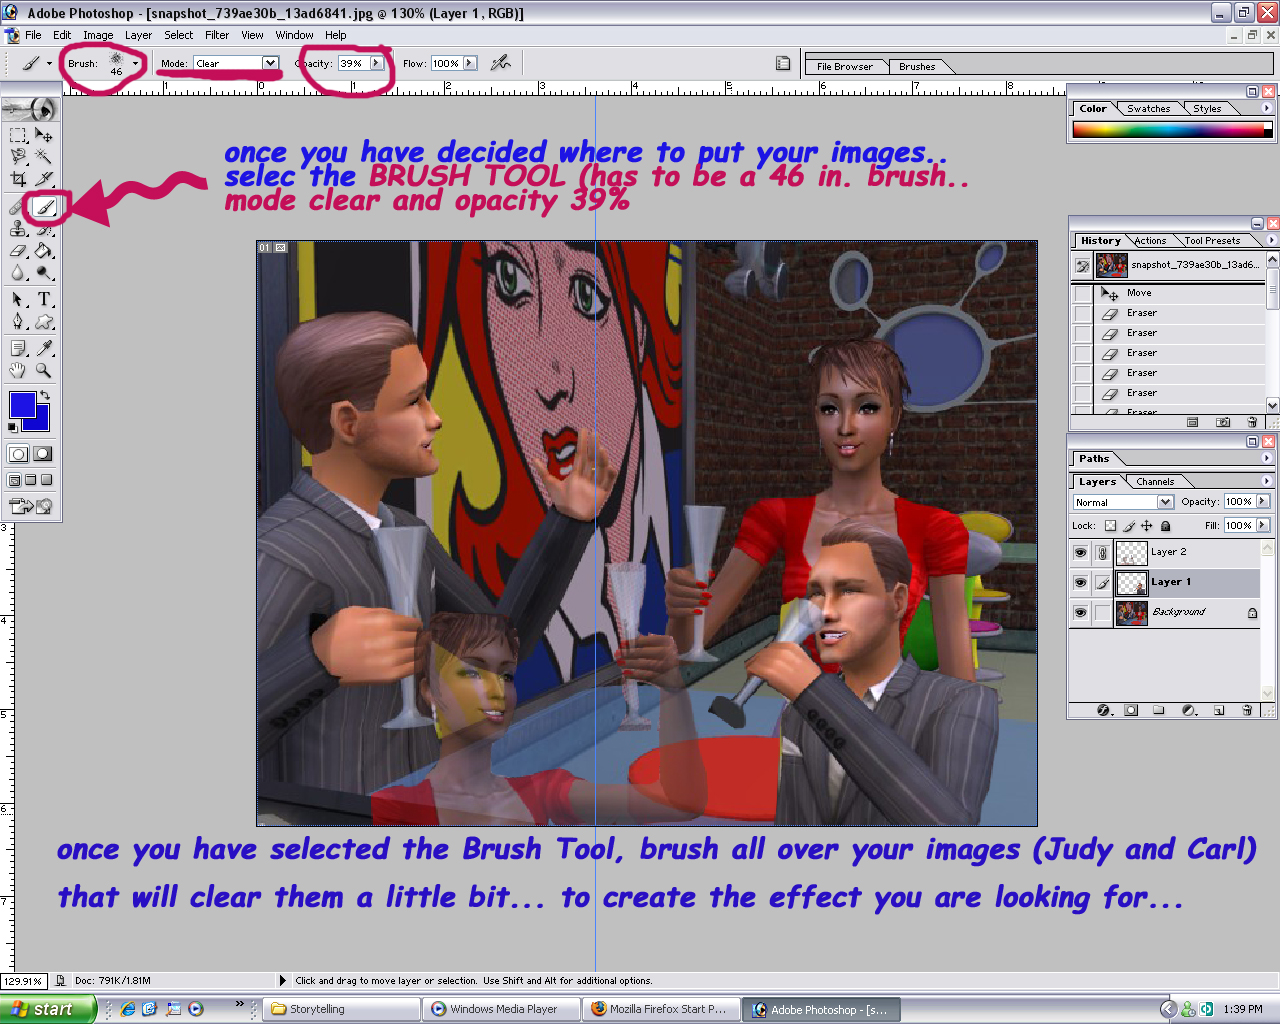Viewport: 1280px width, 1024px height.
Task: Select the Magic Wand tool
Action: [x=44, y=157]
